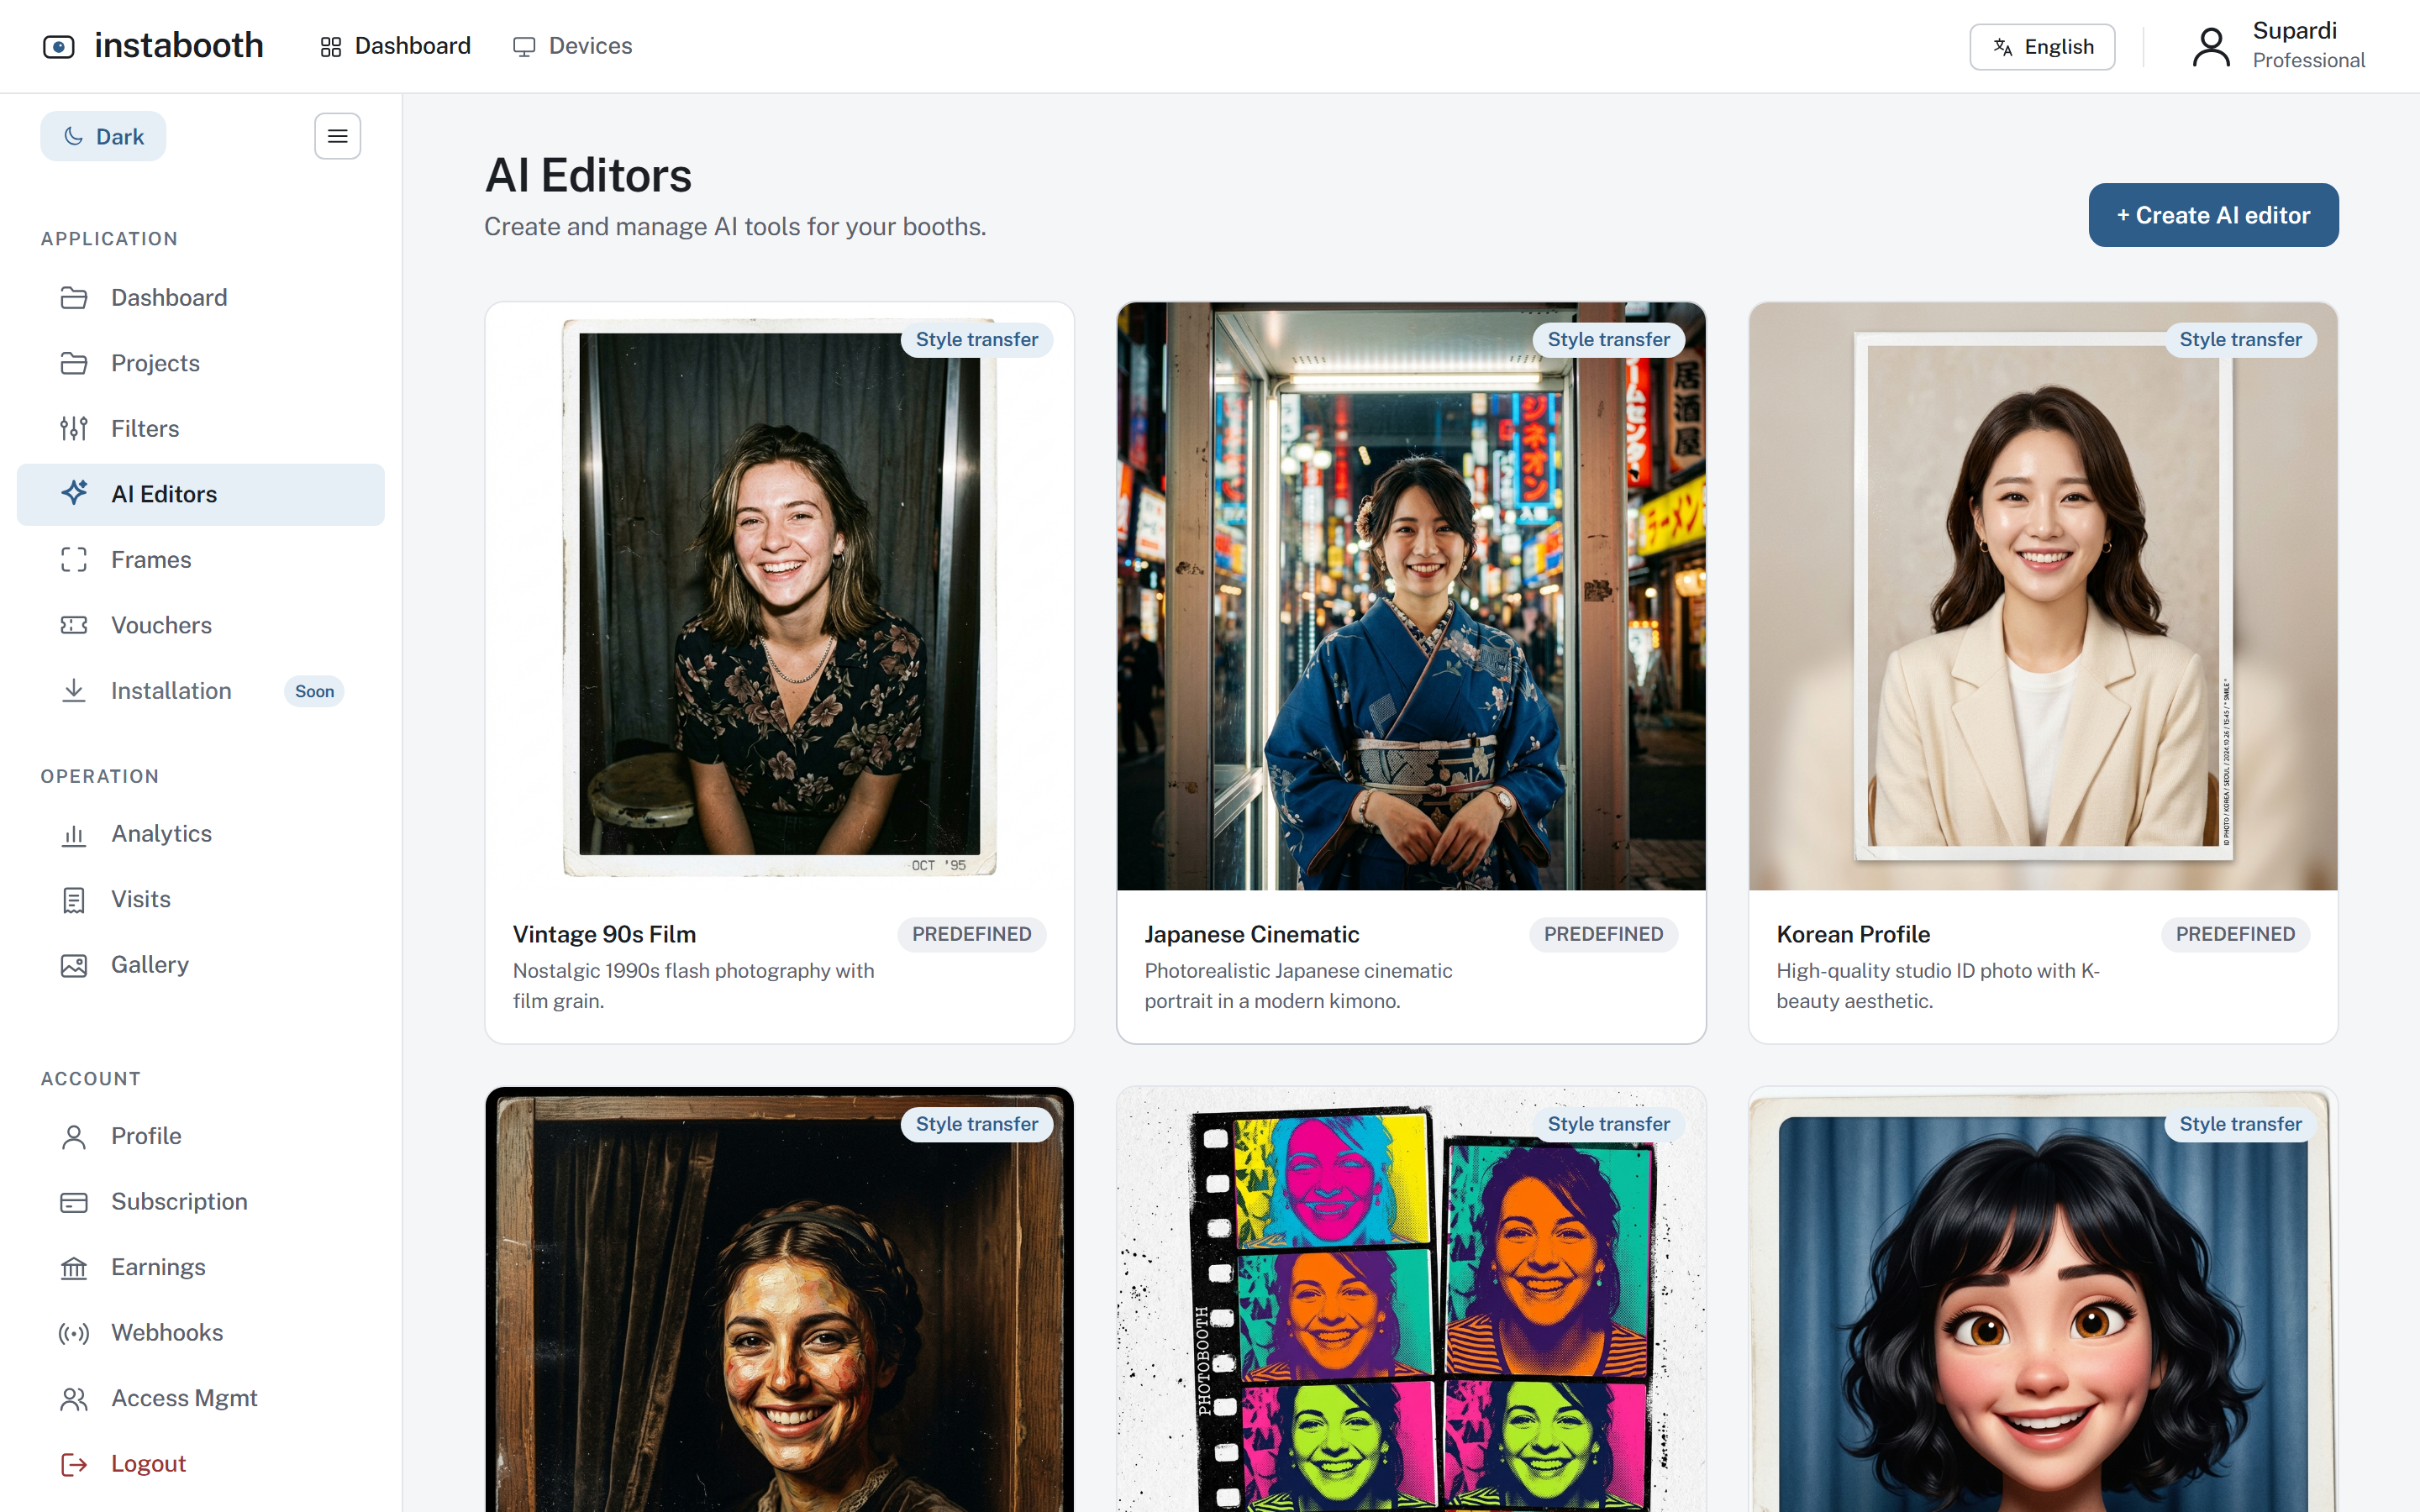This screenshot has width=2420, height=1512.
Task: Collapse sidebar with the hamburger icon
Action: [x=338, y=136]
